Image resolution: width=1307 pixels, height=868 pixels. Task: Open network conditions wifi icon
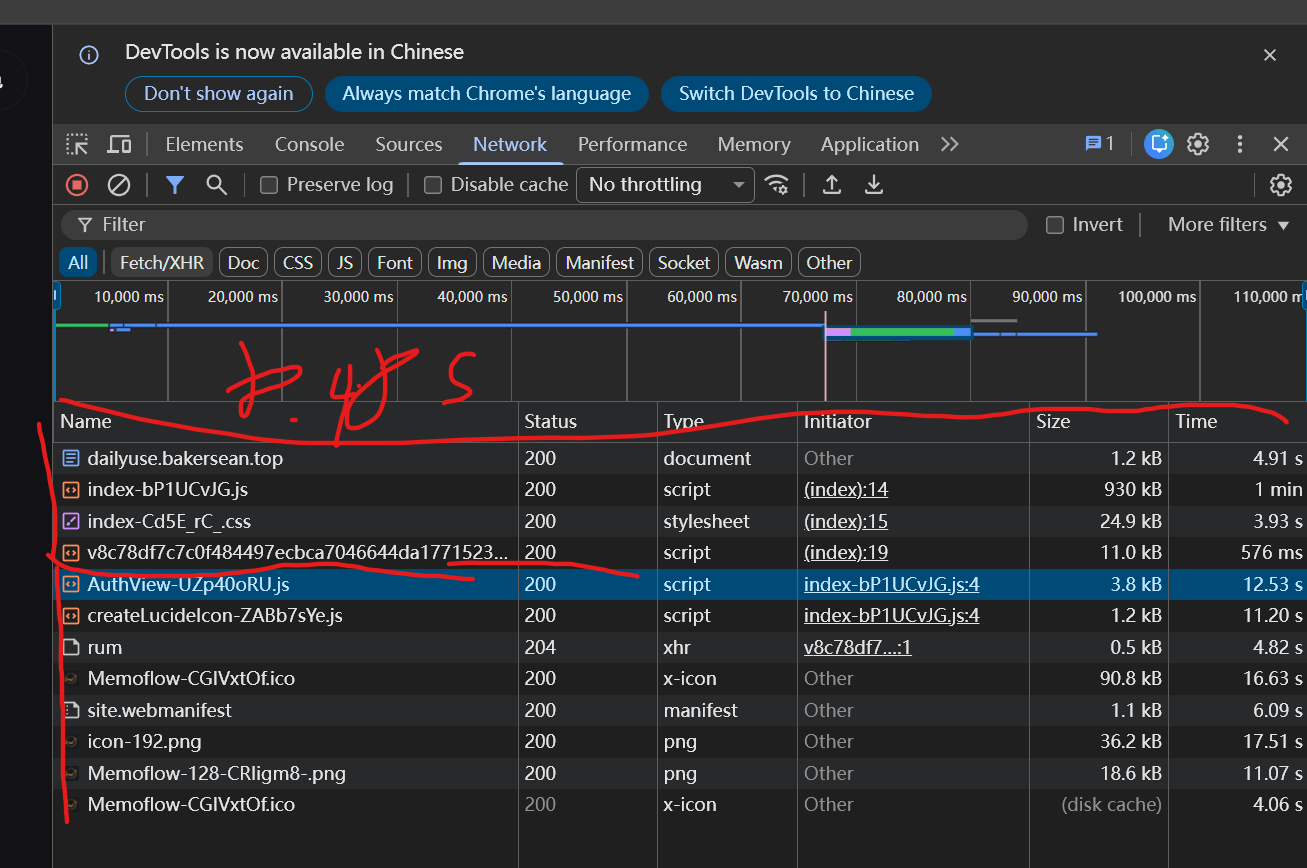[776, 184]
